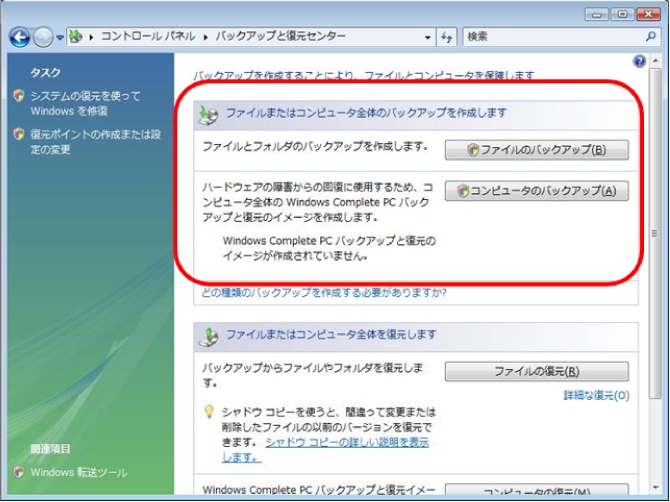The height and width of the screenshot is (502, 670).
Task: Click the Control Panel icon in address bar
Action: point(78,37)
